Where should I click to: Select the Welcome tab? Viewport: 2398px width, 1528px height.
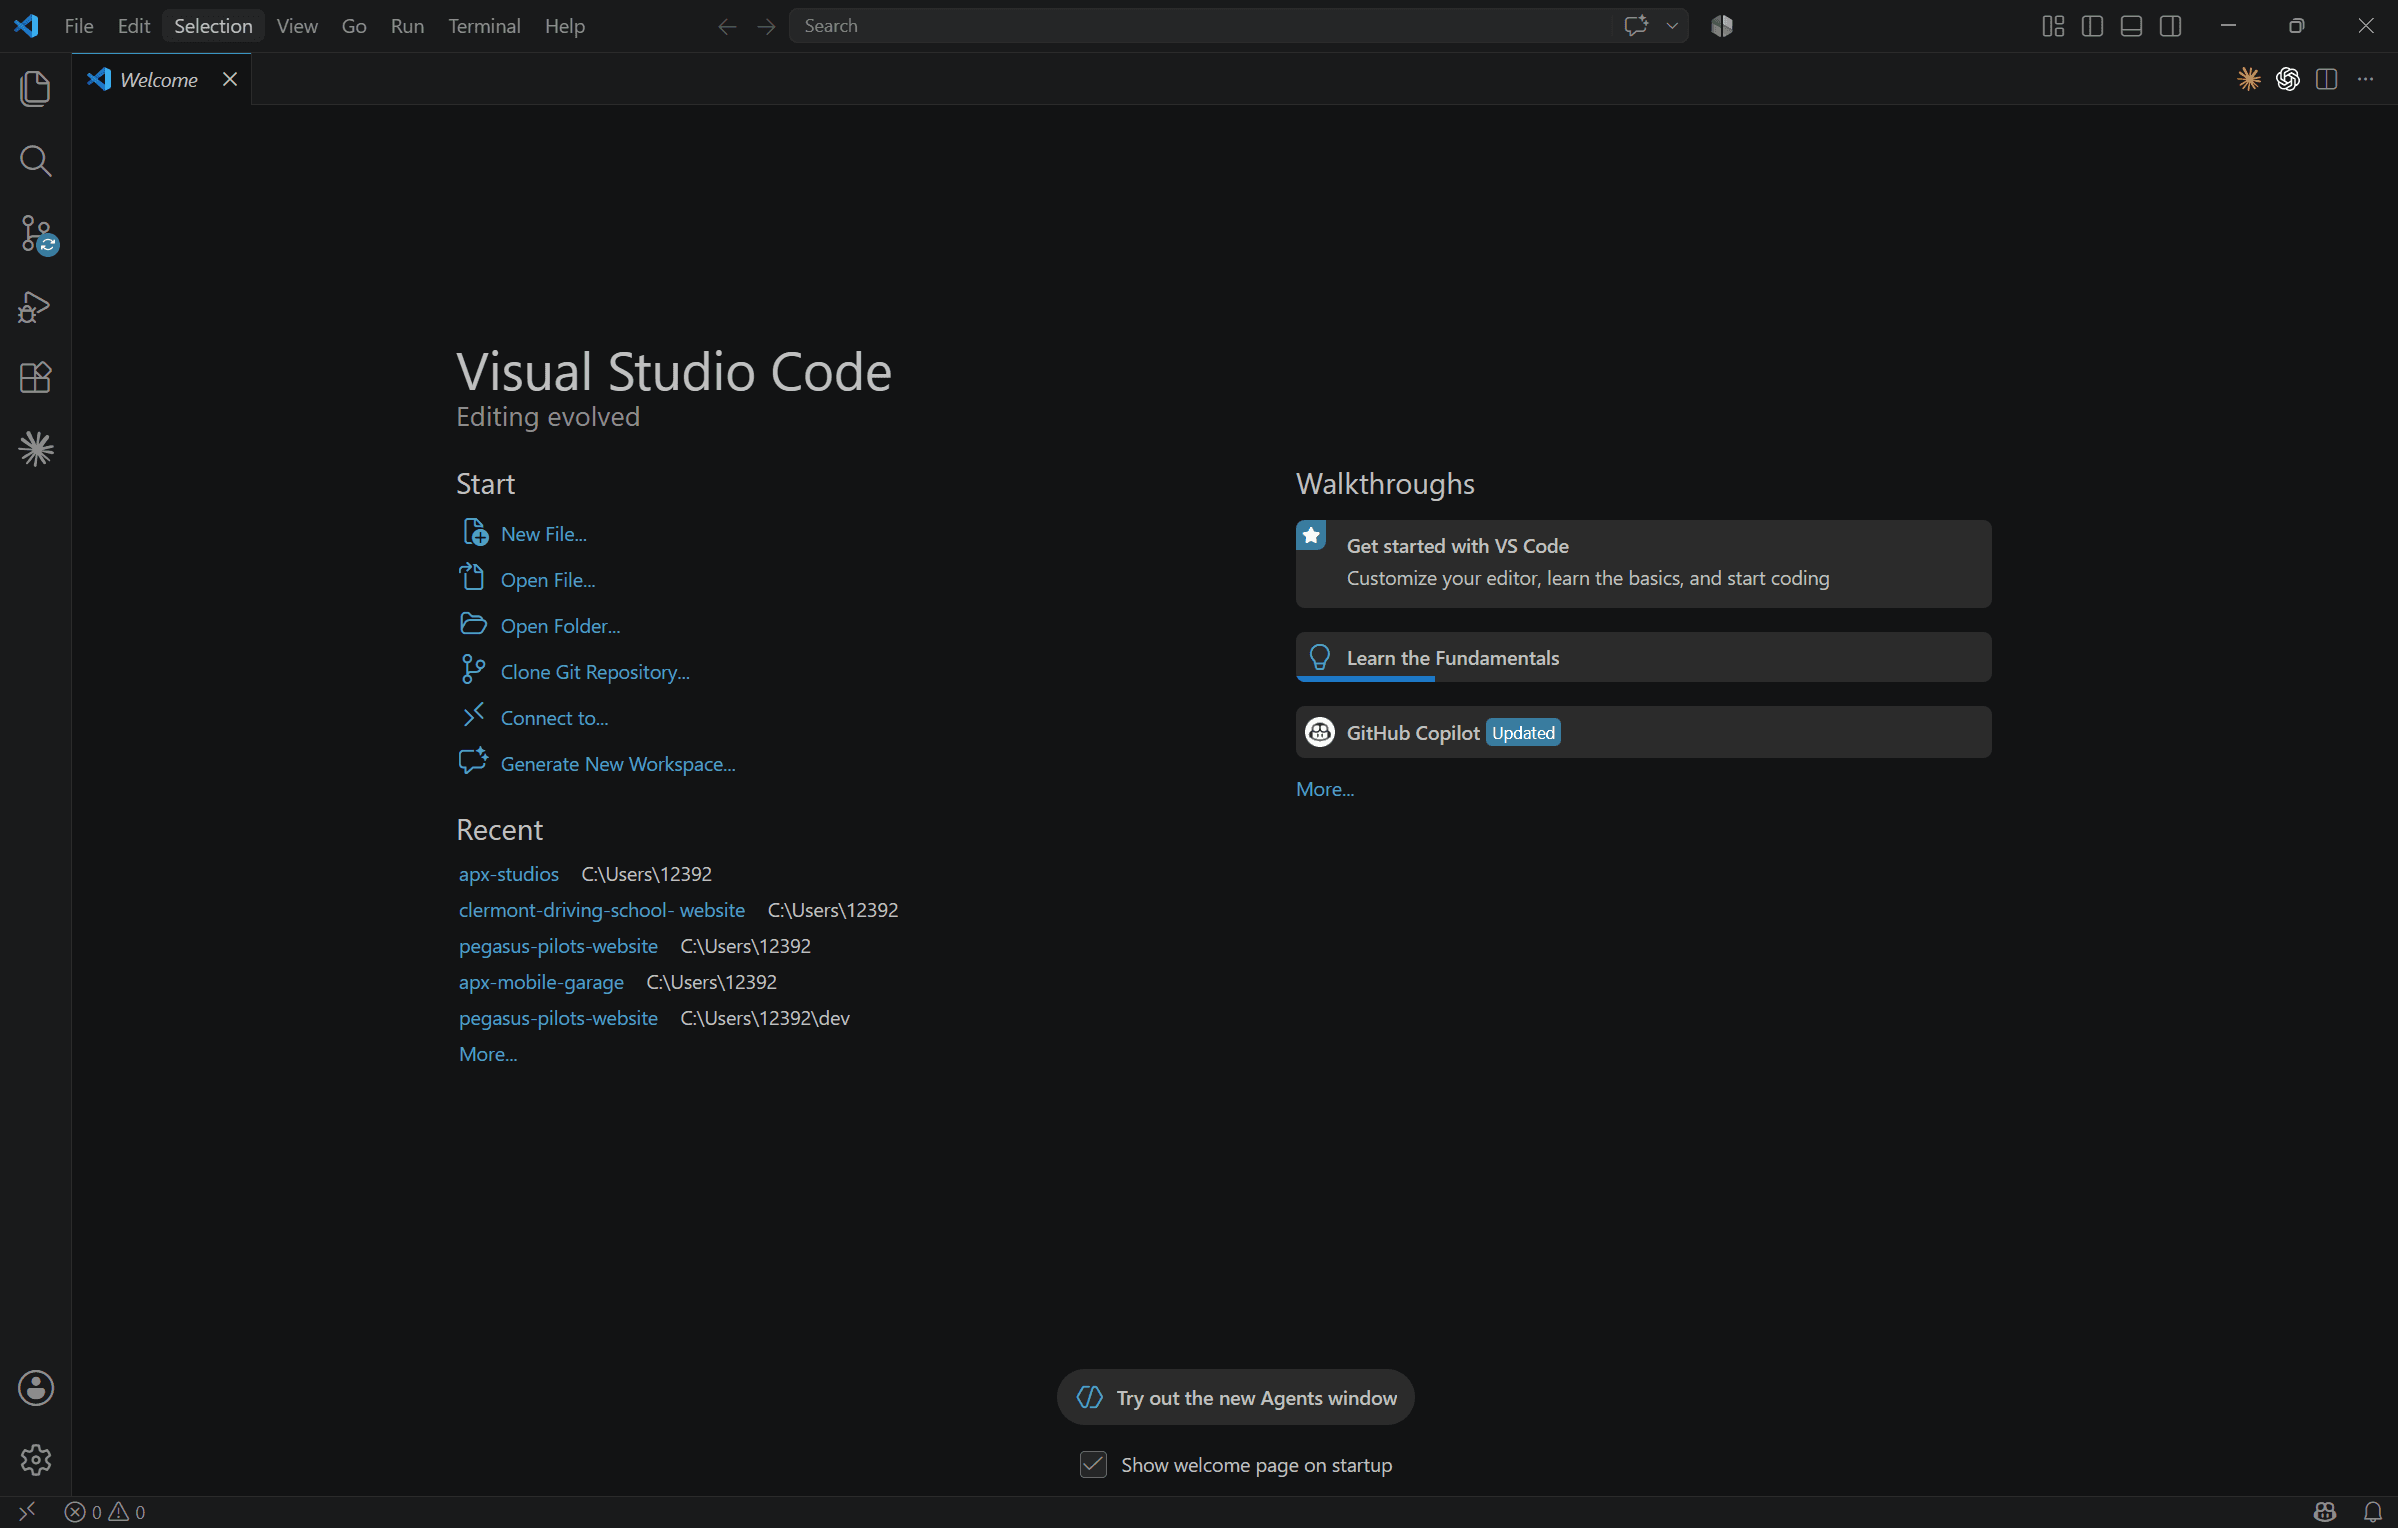pyautogui.click(x=160, y=79)
